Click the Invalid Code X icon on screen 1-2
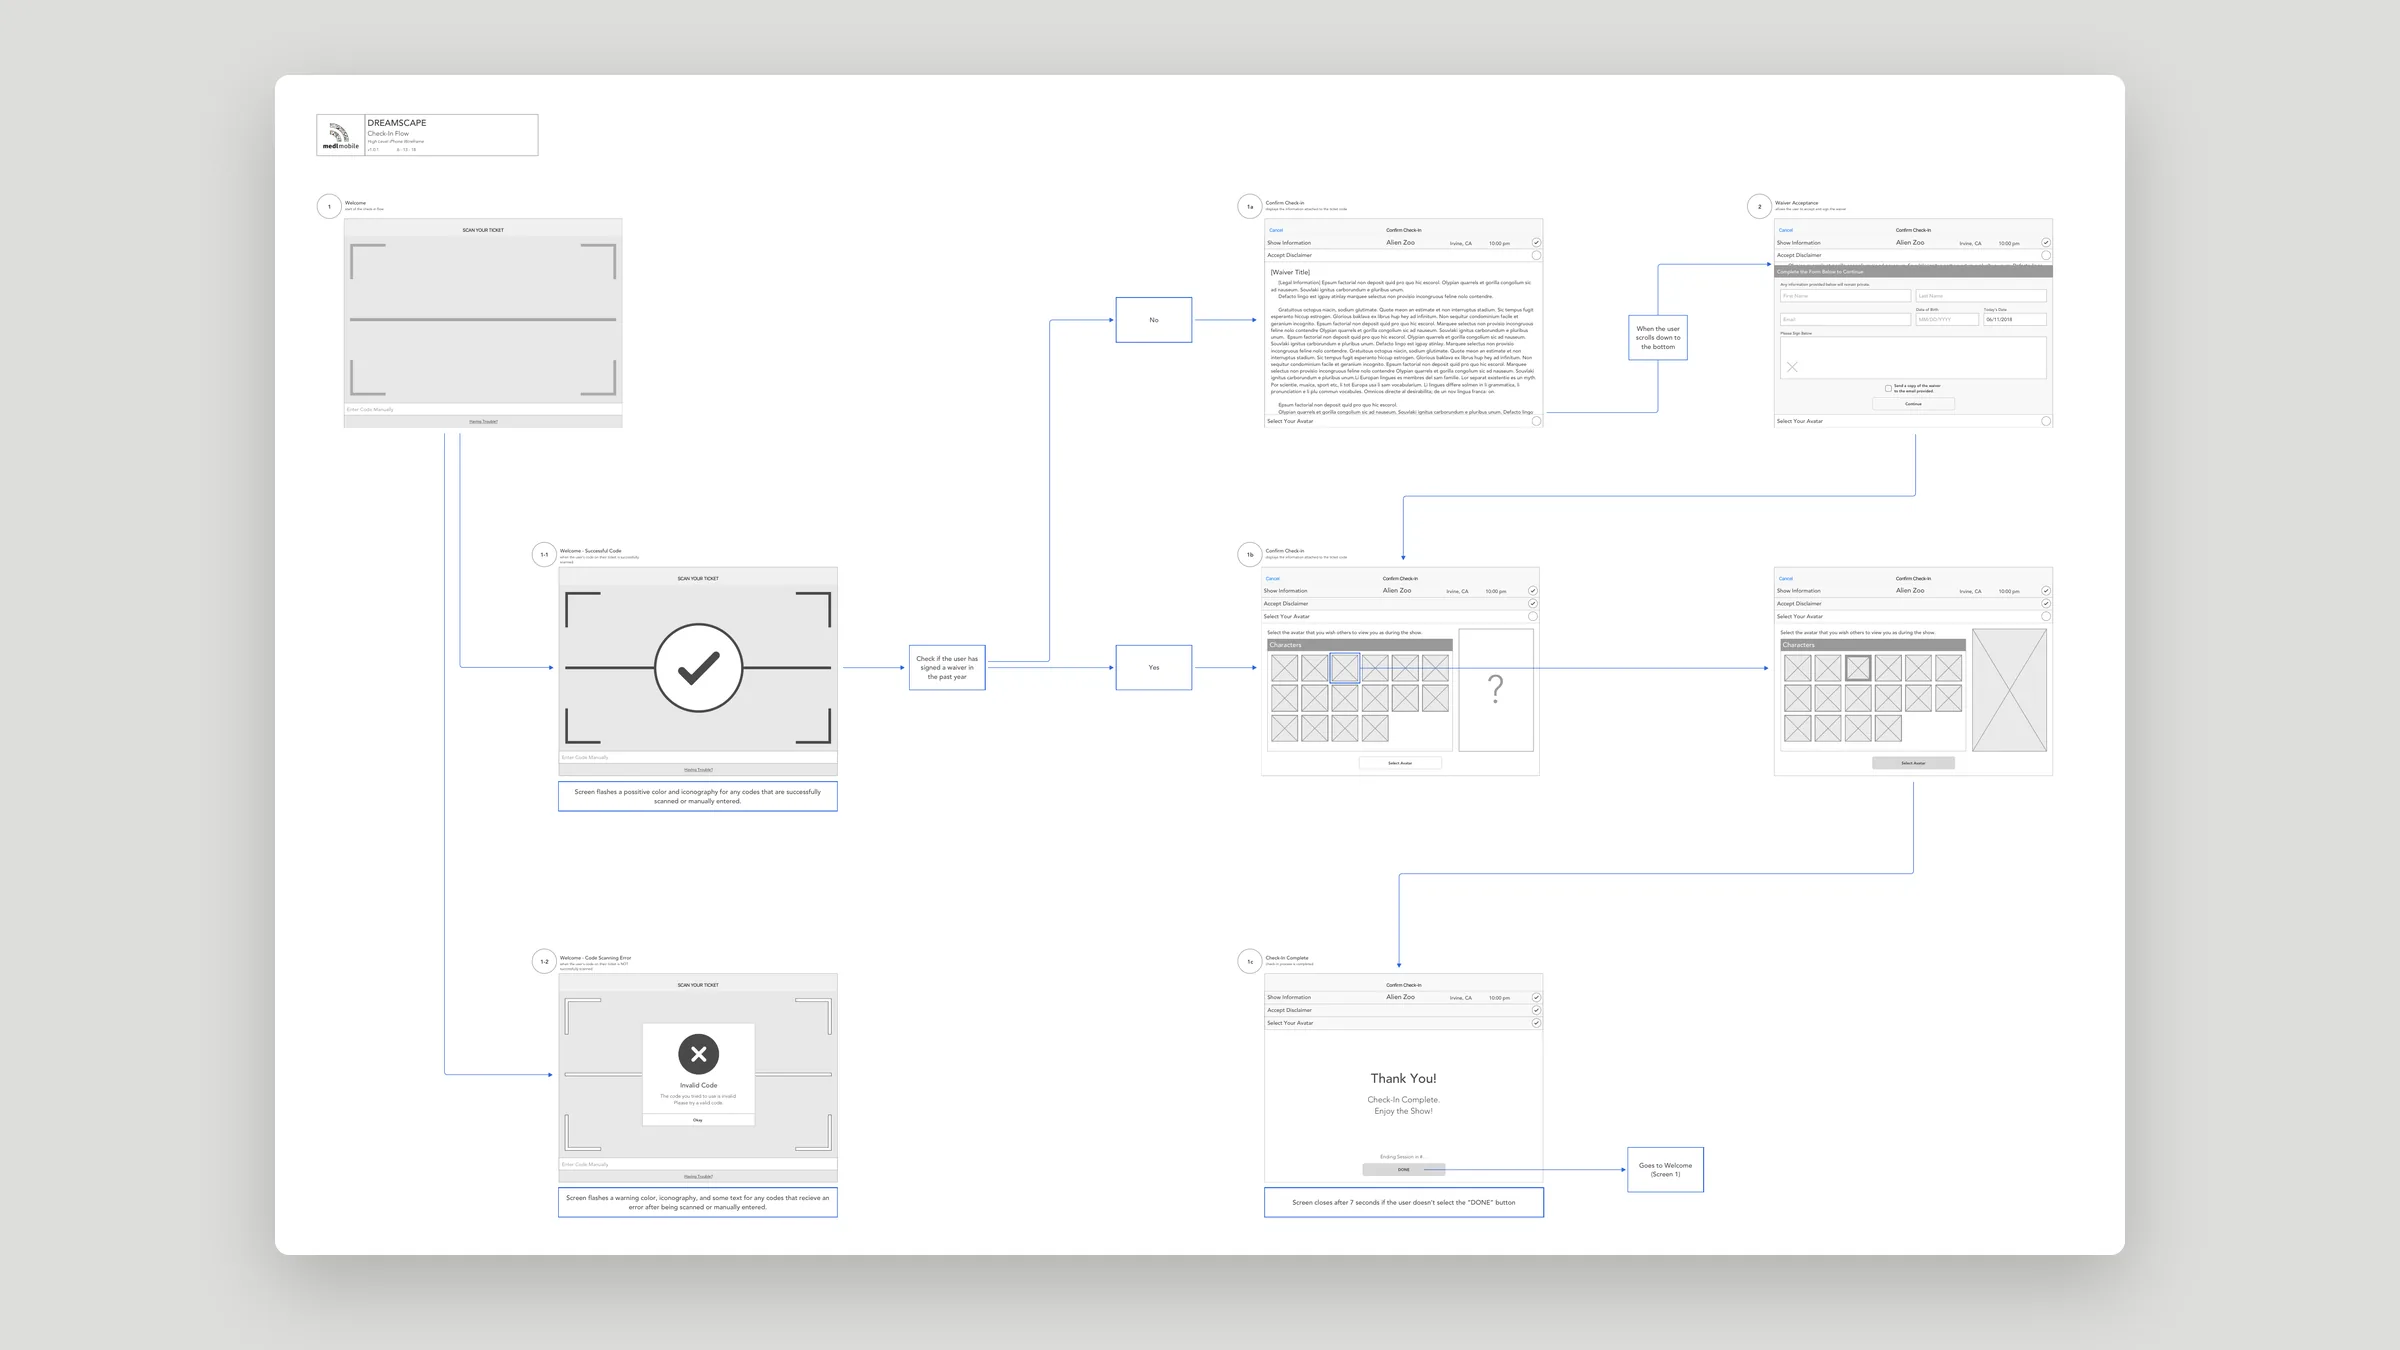The width and height of the screenshot is (2400, 1350). pos(698,1054)
